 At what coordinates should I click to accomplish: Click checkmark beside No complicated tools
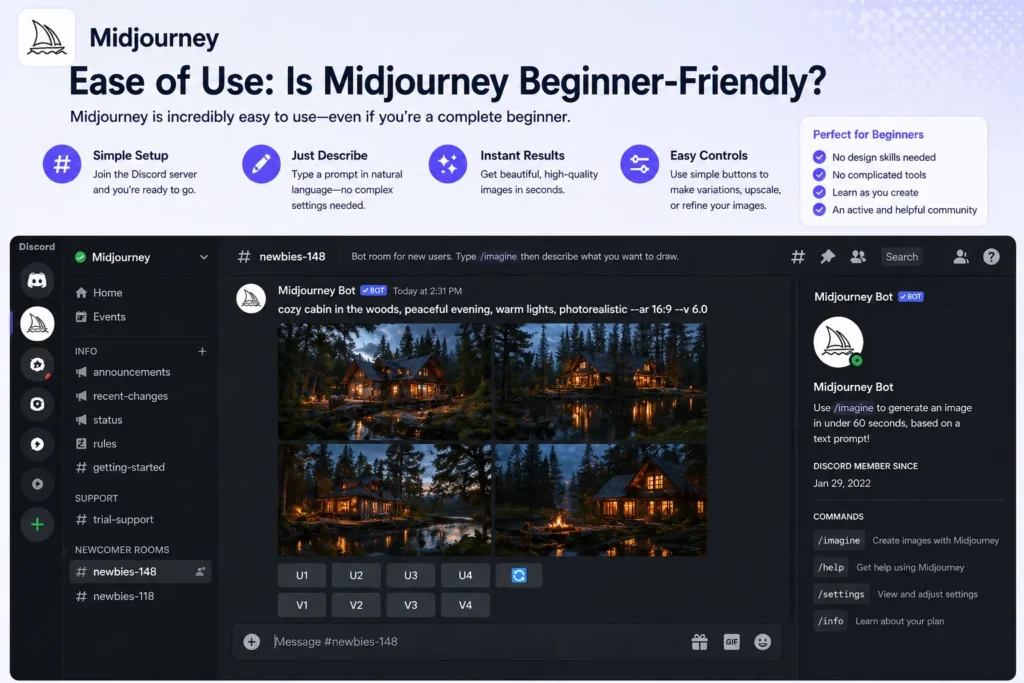point(819,174)
